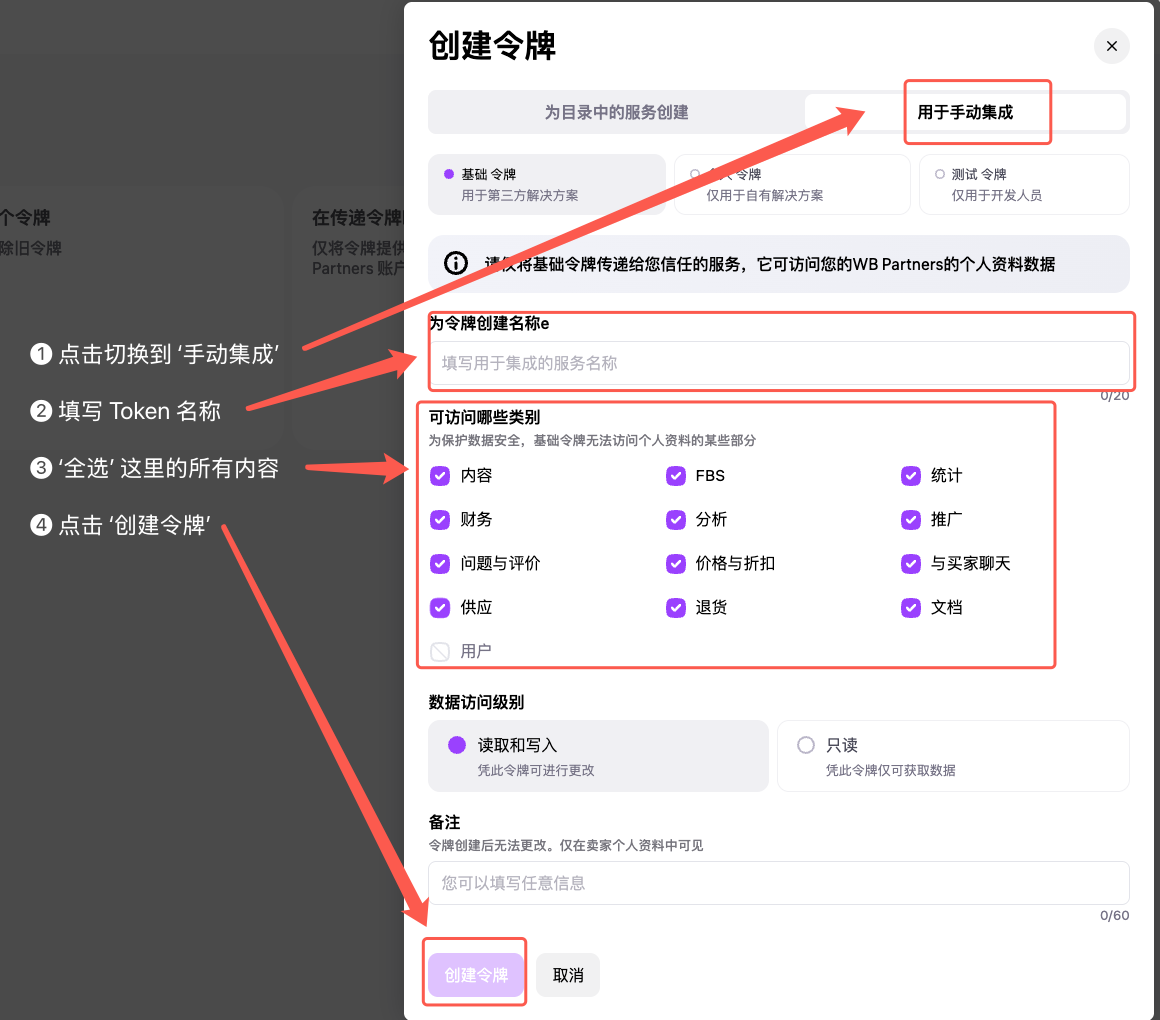Uncheck the 供应 category checkbox

tap(440, 607)
